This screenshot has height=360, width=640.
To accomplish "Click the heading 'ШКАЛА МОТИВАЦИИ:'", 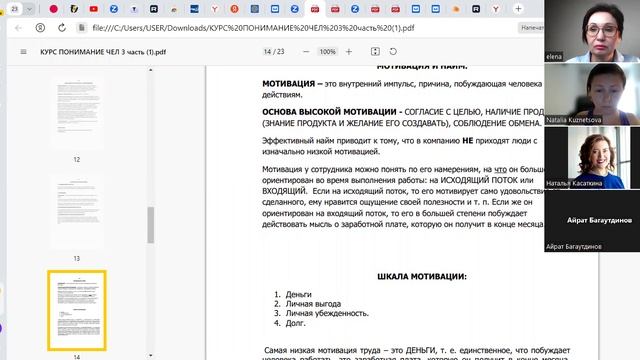I will click(x=422, y=277).
